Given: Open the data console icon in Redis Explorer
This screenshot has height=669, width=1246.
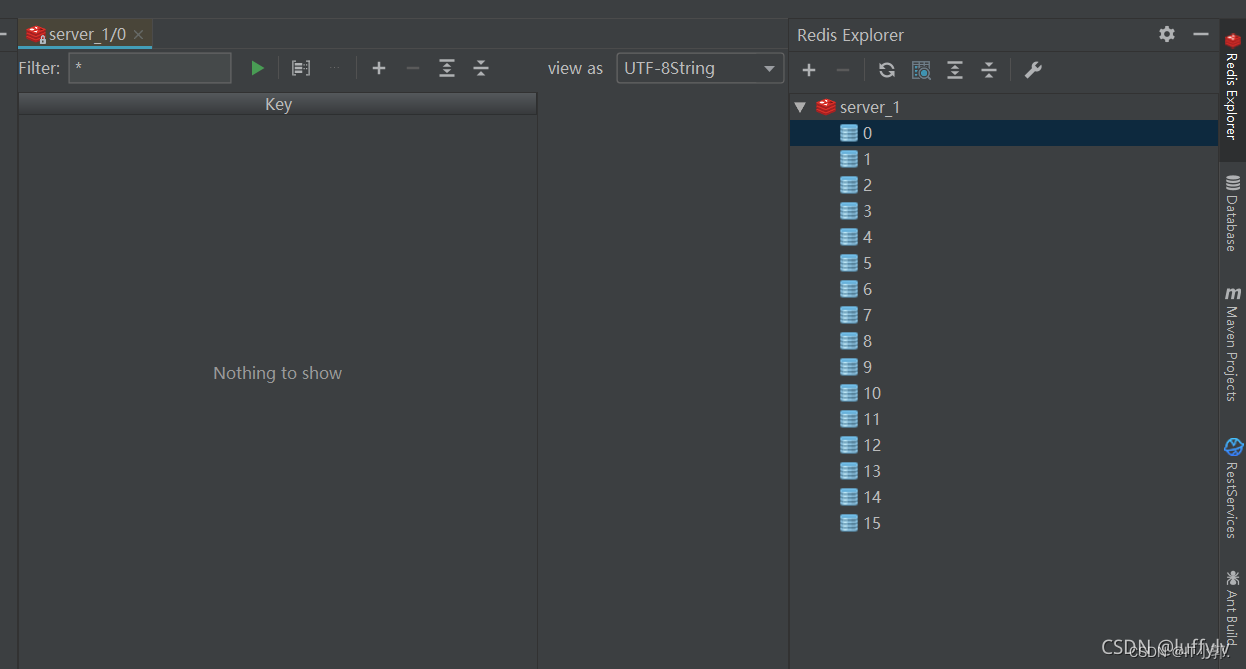Looking at the screenshot, I should 921,70.
